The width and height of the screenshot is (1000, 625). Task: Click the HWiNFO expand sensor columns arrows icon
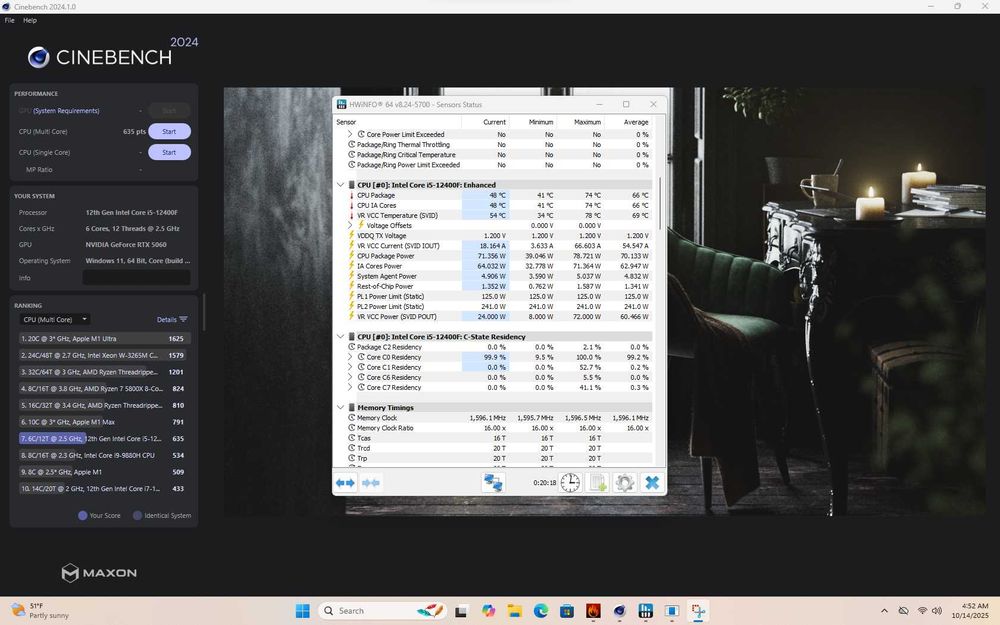point(345,483)
